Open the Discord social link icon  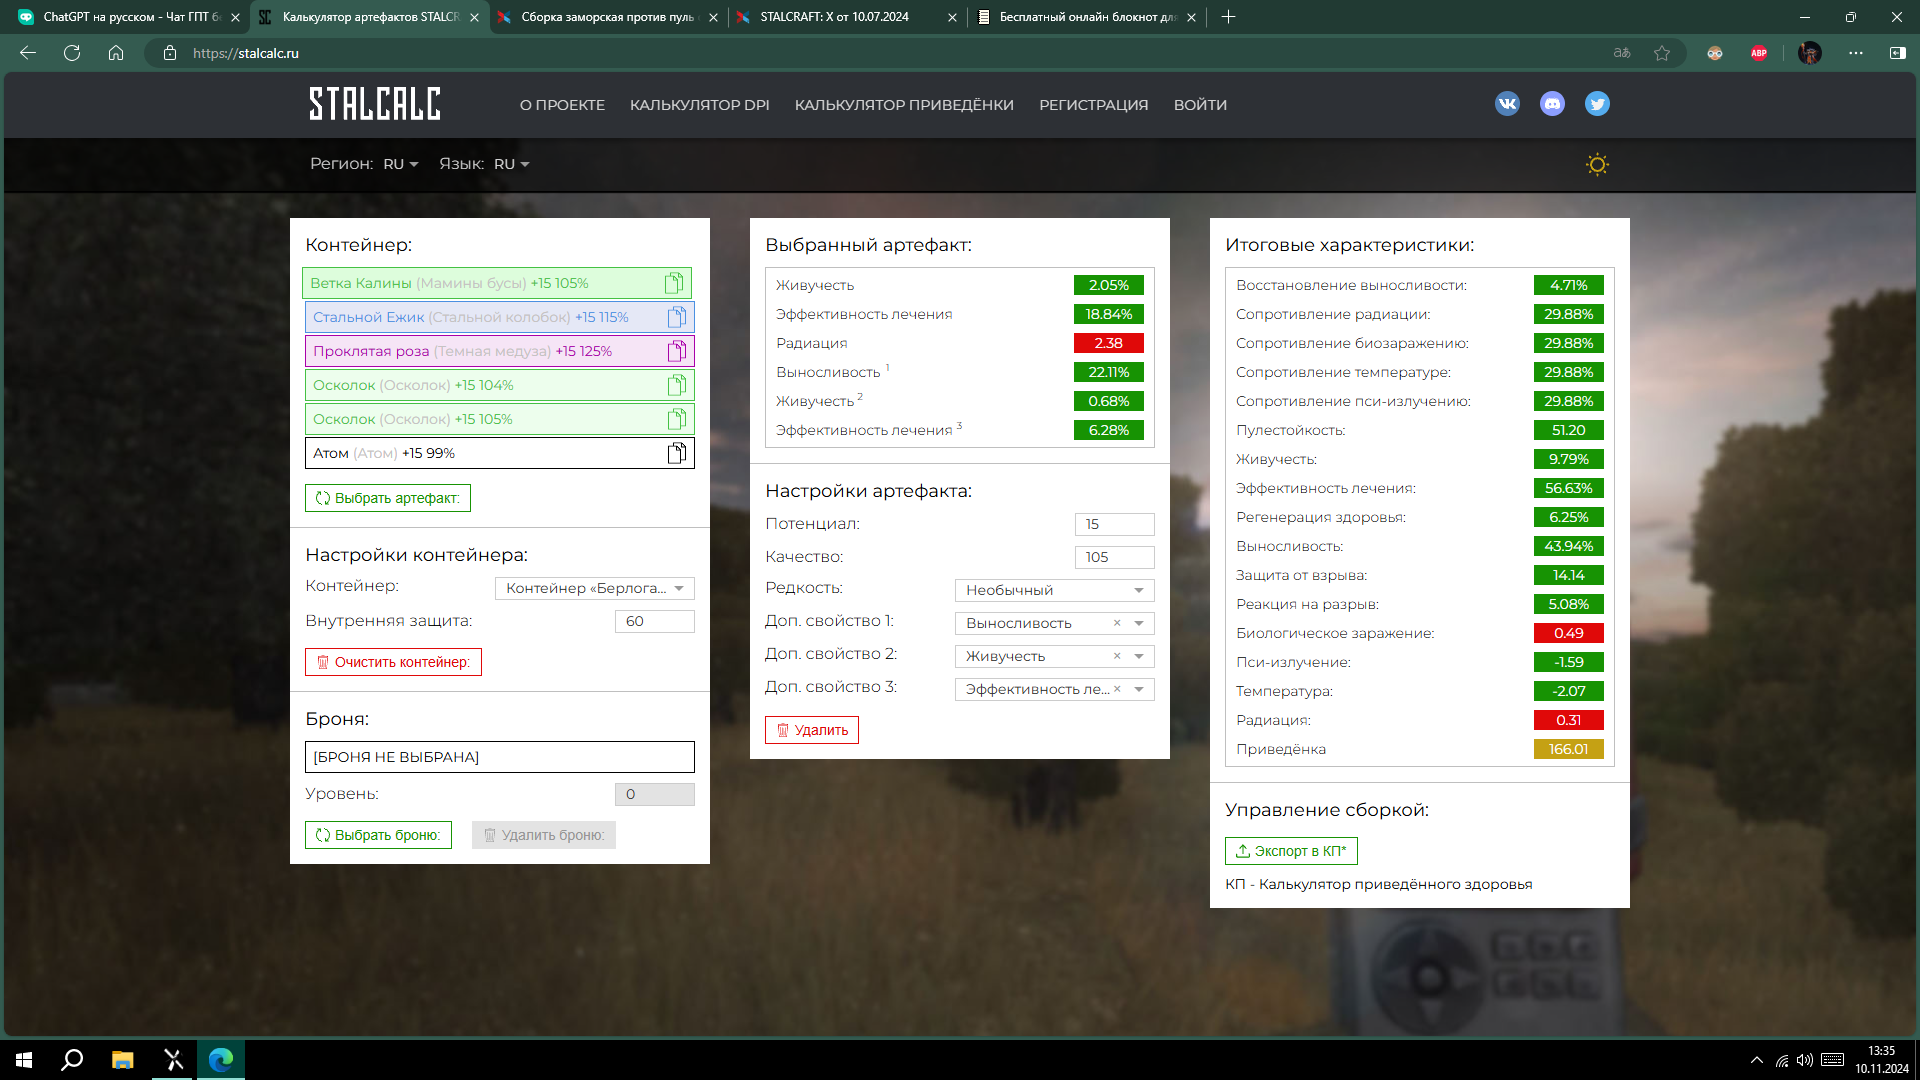1552,104
